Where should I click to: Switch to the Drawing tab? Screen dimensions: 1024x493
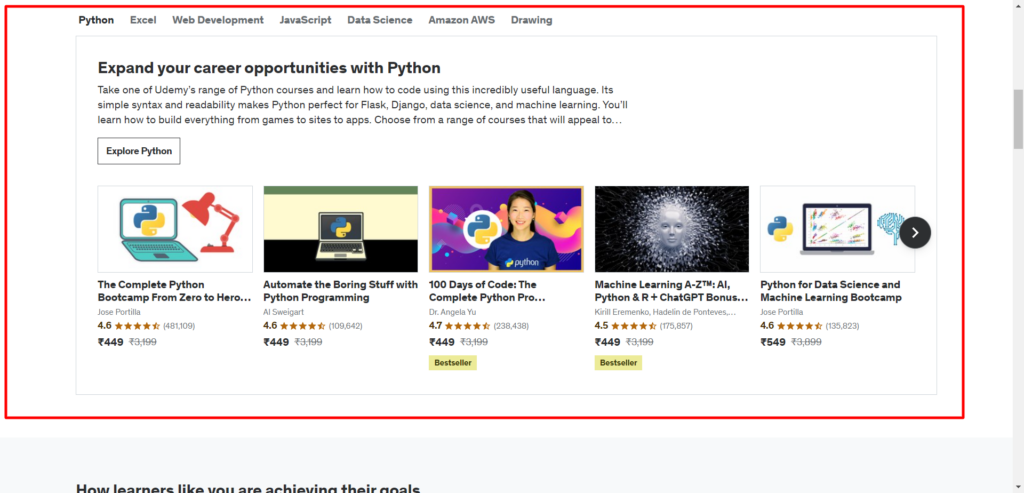[532, 20]
